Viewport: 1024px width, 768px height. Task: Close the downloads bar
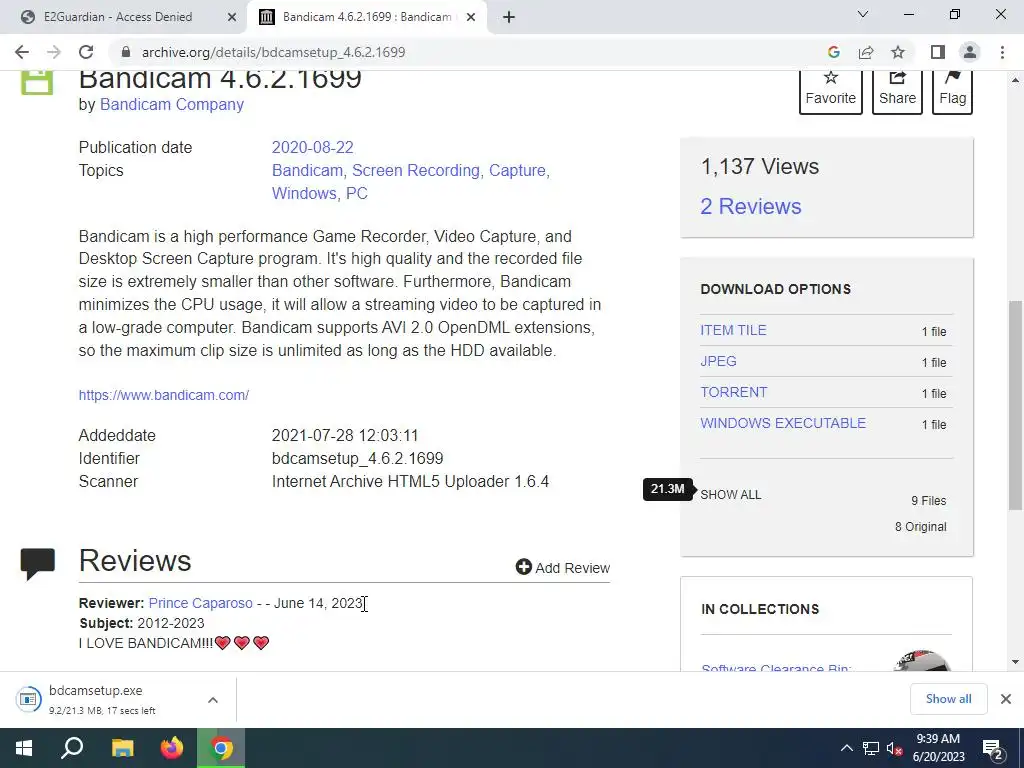point(1006,699)
